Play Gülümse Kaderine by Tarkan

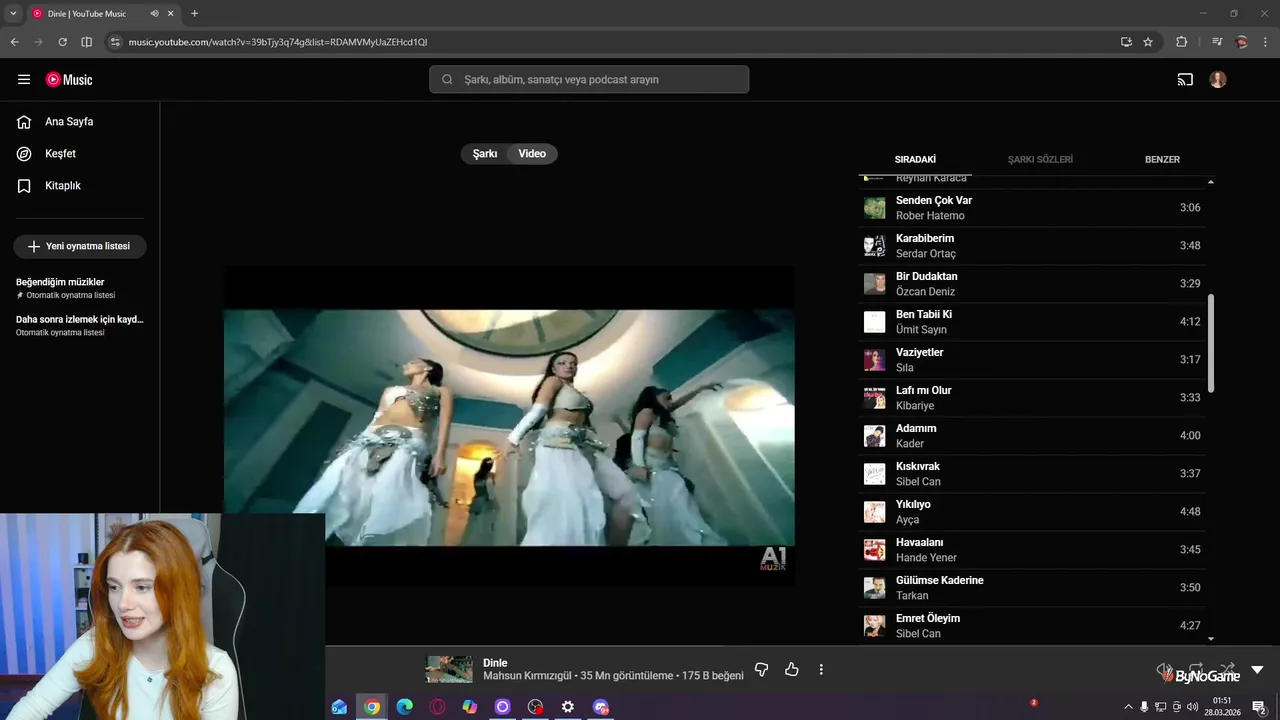click(x=1032, y=588)
